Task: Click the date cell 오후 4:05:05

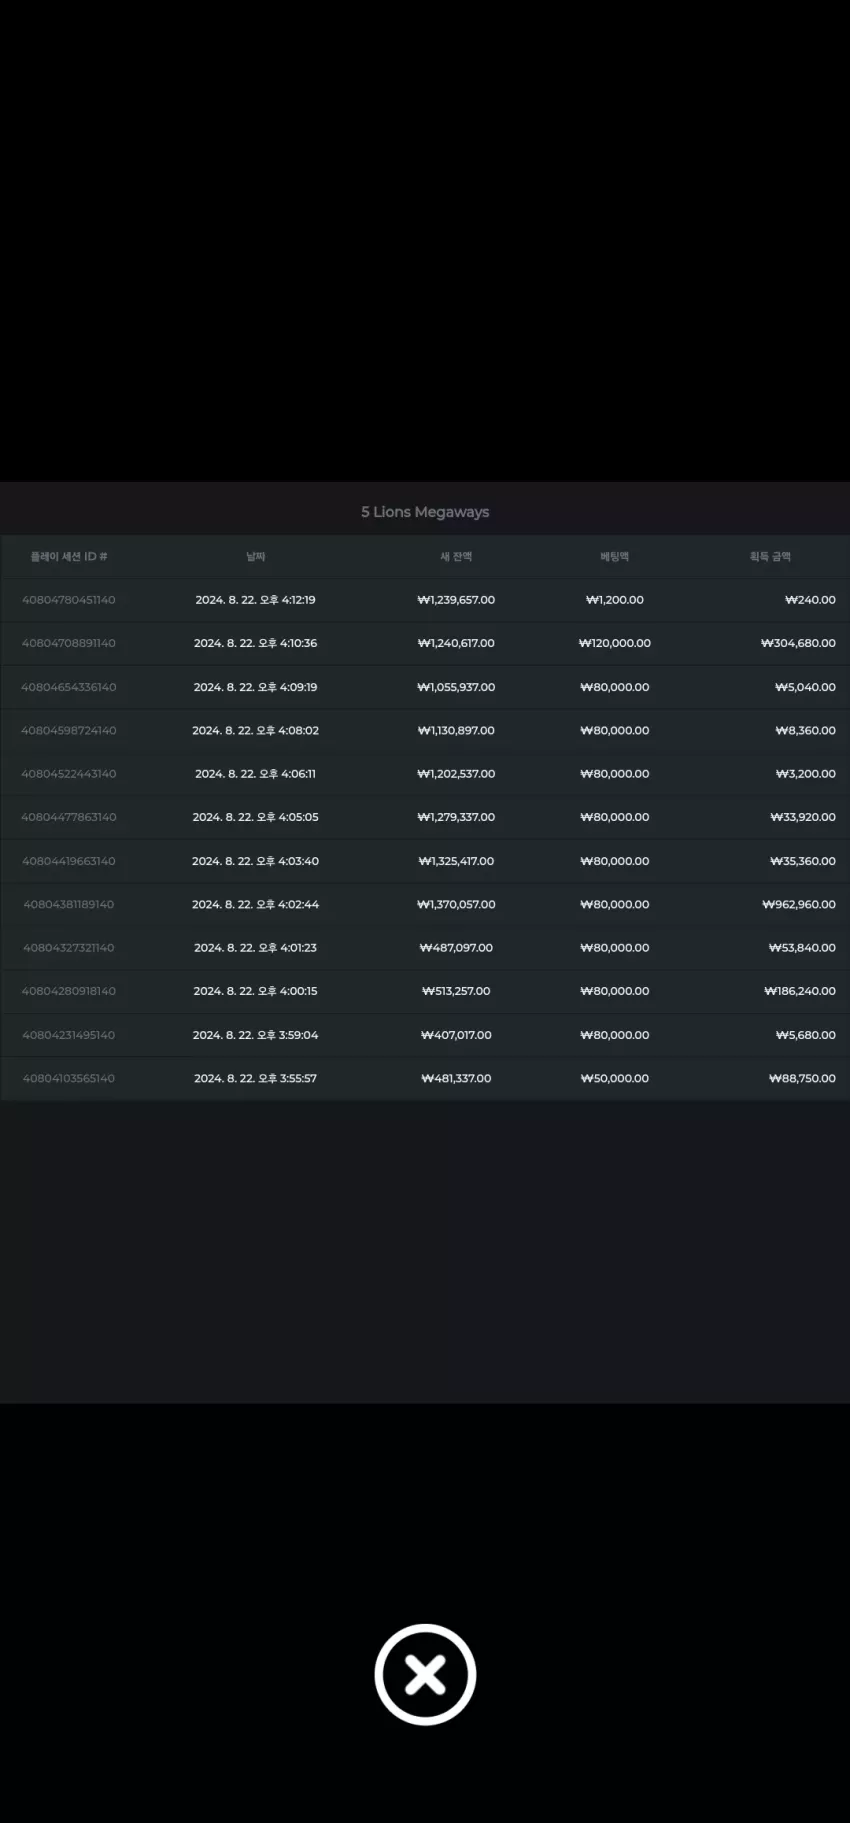Action: pos(256,817)
